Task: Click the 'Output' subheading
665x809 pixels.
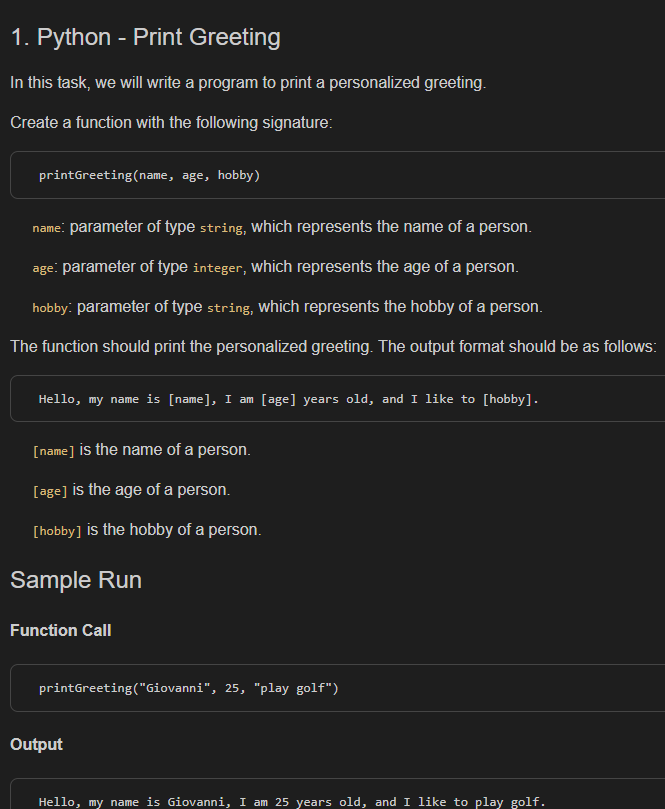Action: 36,745
